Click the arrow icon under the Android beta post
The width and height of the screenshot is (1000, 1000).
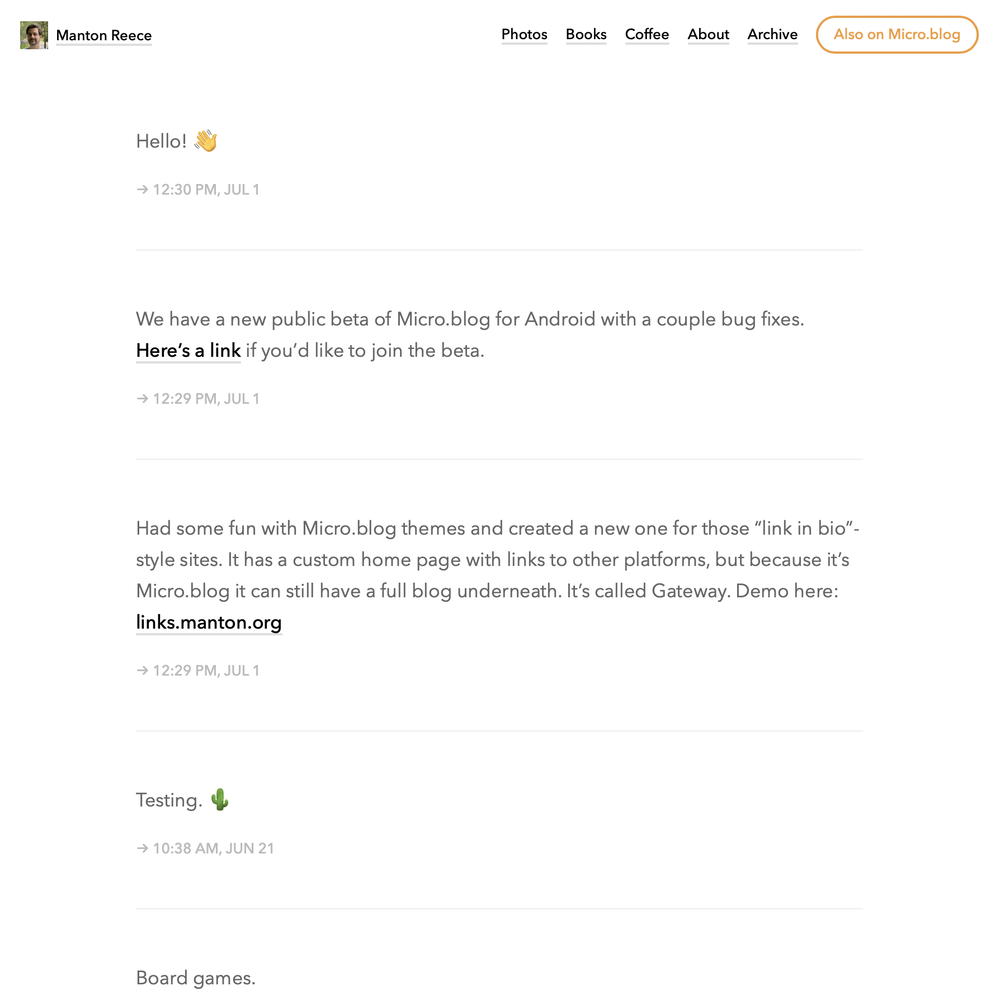pyautogui.click(x=142, y=399)
